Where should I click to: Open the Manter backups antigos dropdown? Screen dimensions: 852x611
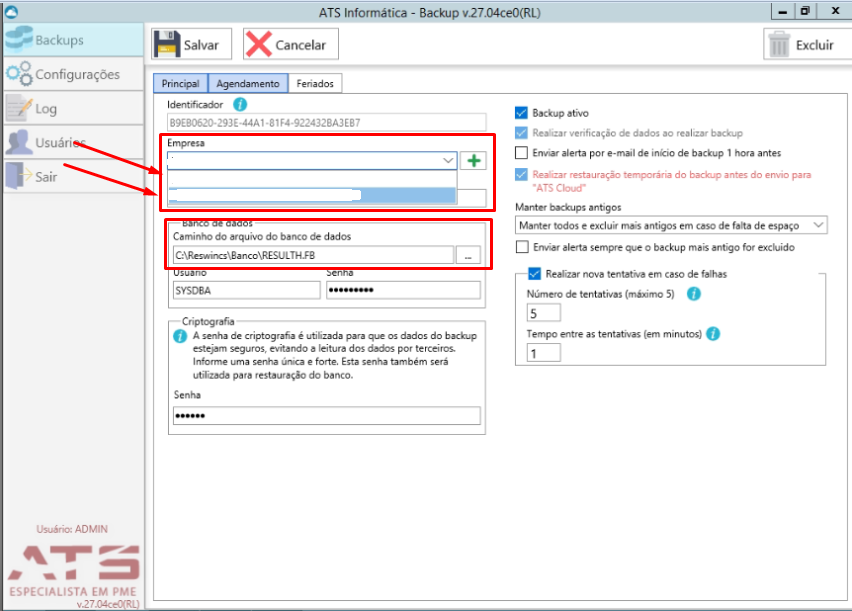point(671,225)
